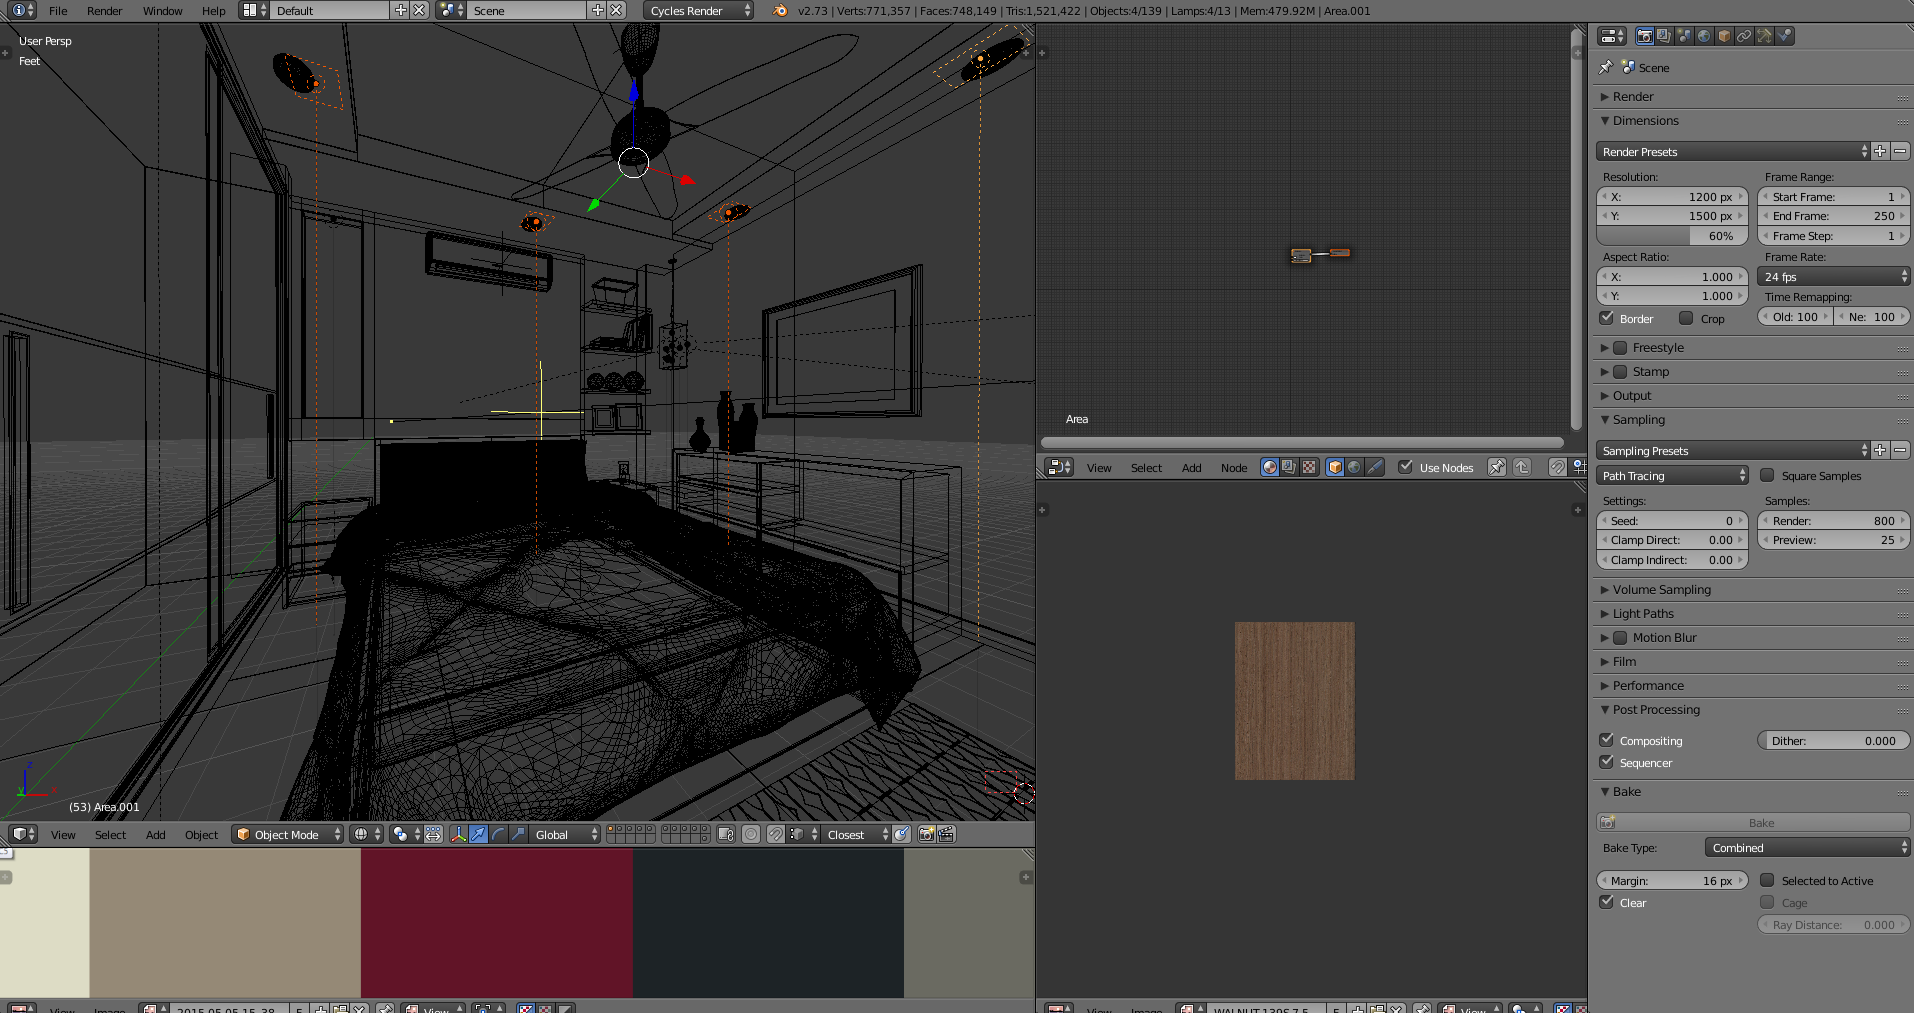The width and height of the screenshot is (1914, 1013).
Task: Select the compositing nodes tree icon
Action: tap(1290, 467)
